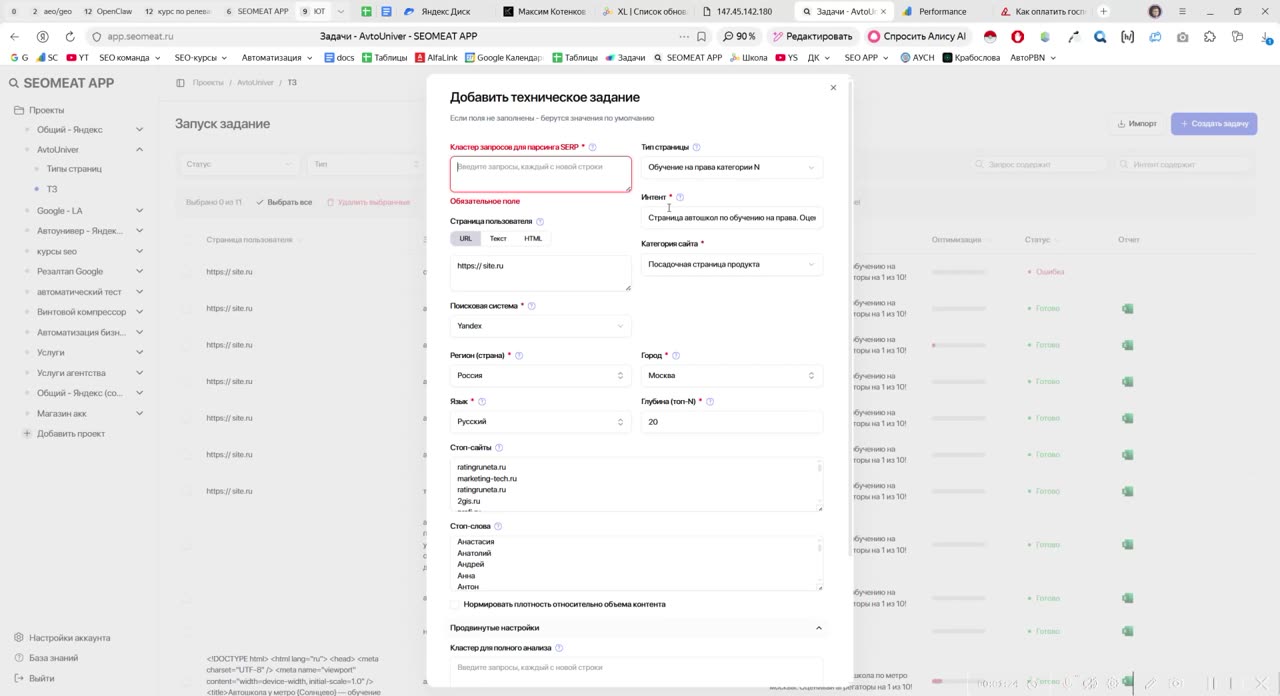Open Типы страниц in the sidebar
The height and width of the screenshot is (696, 1280).
pos(74,169)
